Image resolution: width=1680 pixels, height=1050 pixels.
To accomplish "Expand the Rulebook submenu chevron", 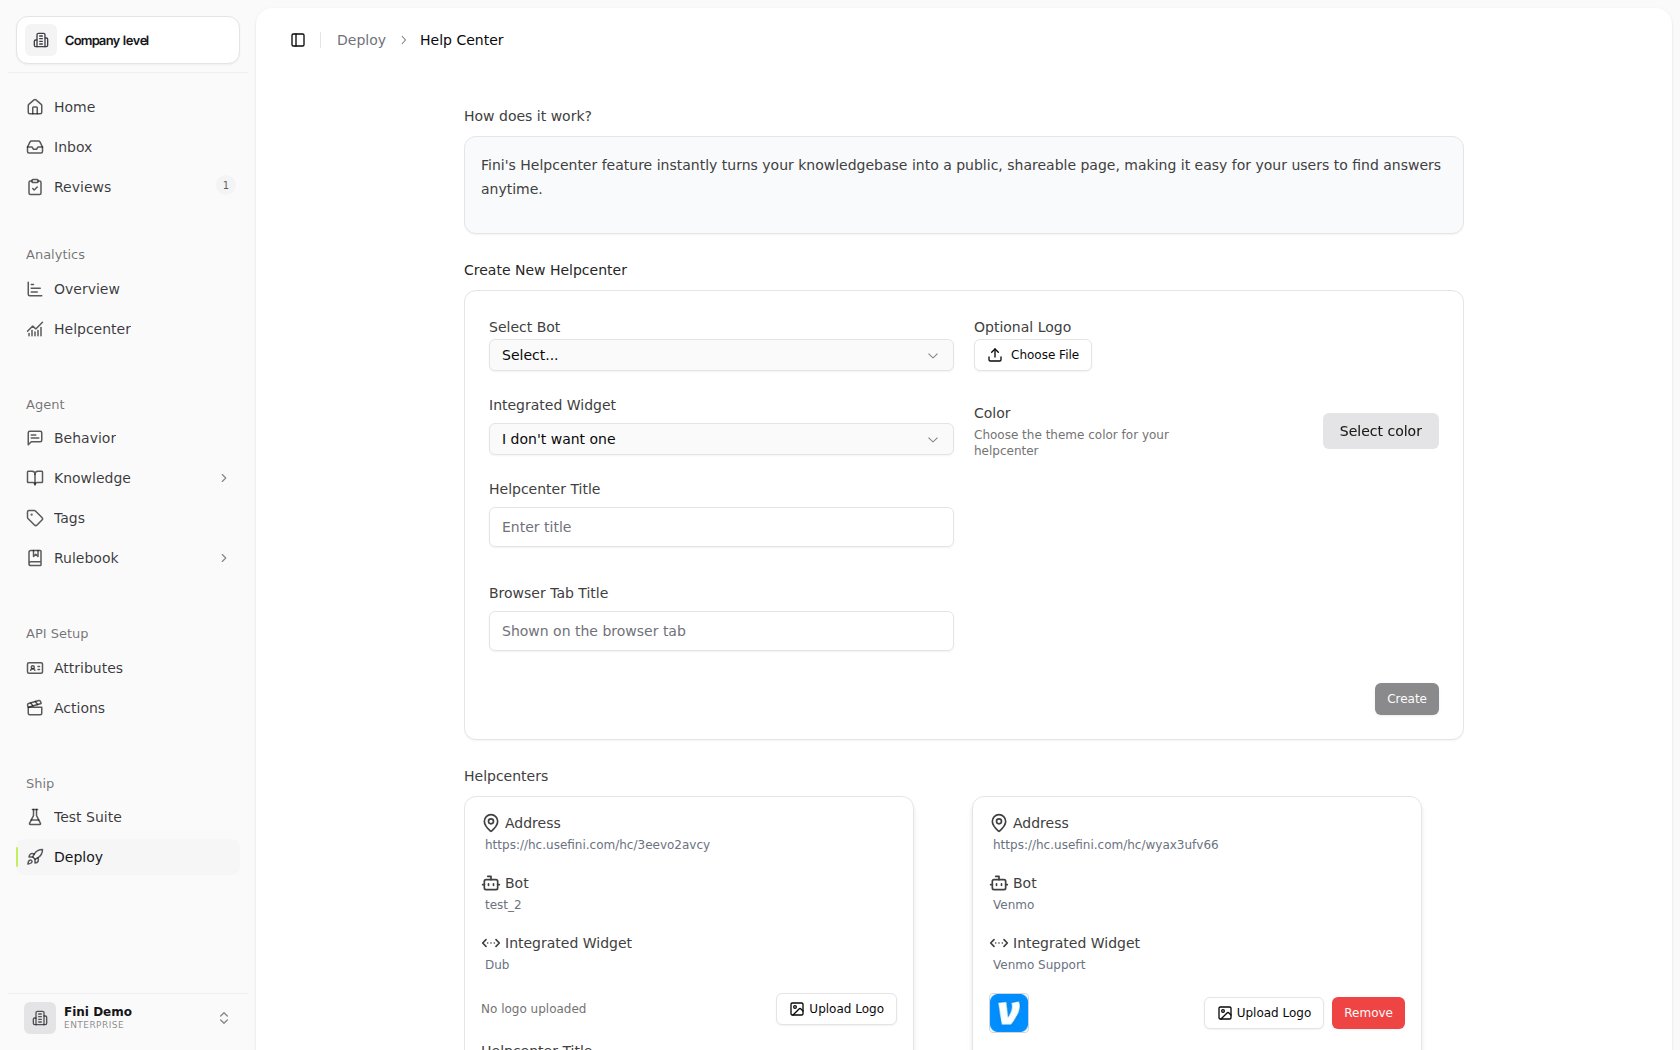I will (224, 558).
